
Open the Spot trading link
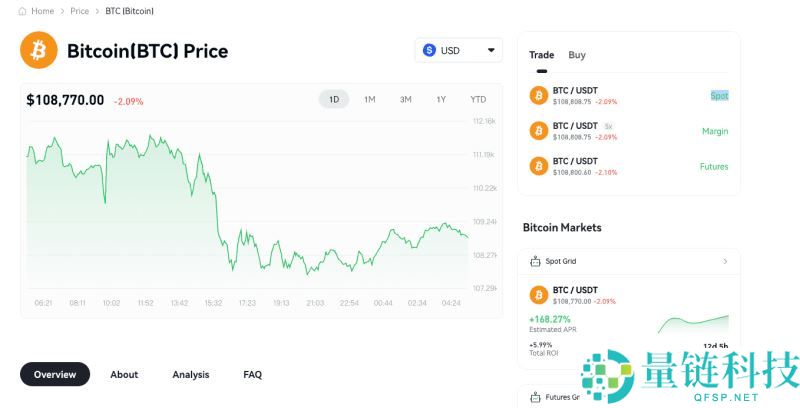click(x=719, y=96)
